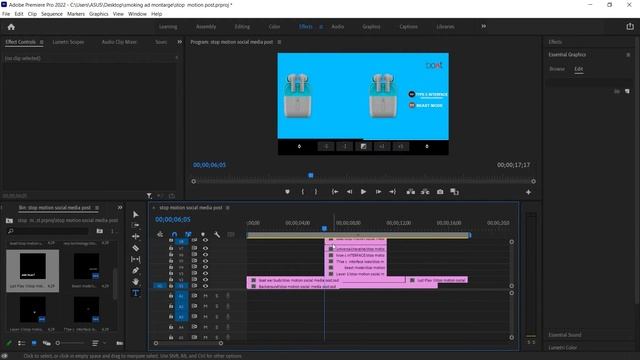Show more workspaces overflow chevron
Image resolution: width=640 pixels, height=360 pixels.
(483, 27)
